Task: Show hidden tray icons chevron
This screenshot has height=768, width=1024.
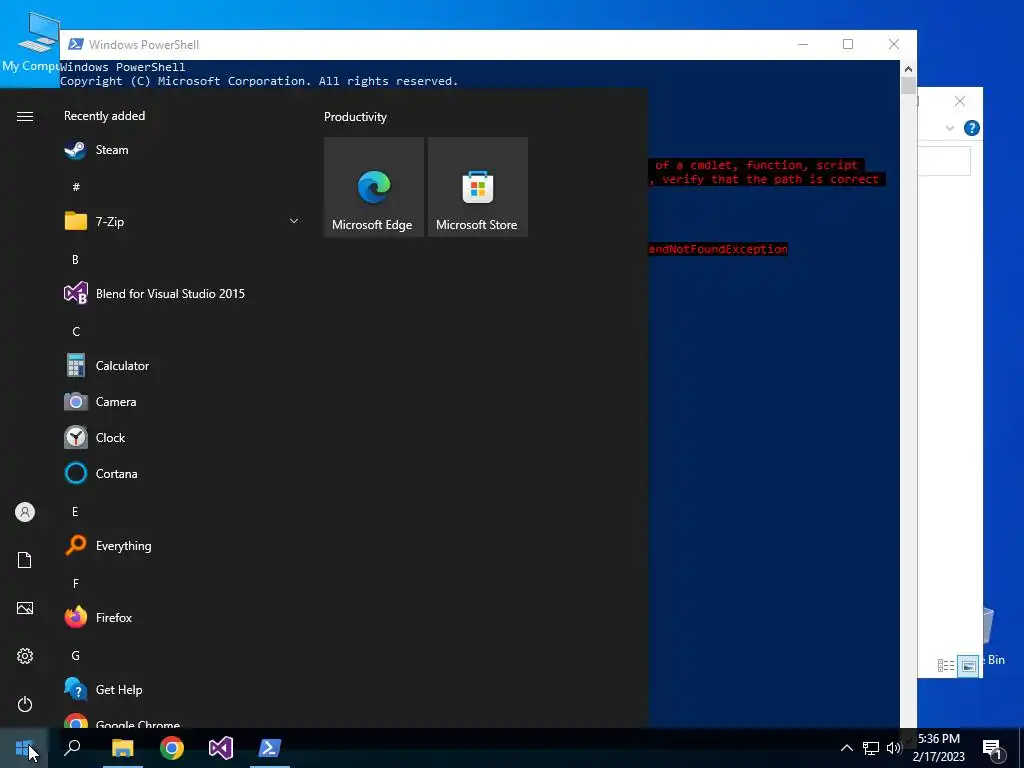Action: pos(846,748)
